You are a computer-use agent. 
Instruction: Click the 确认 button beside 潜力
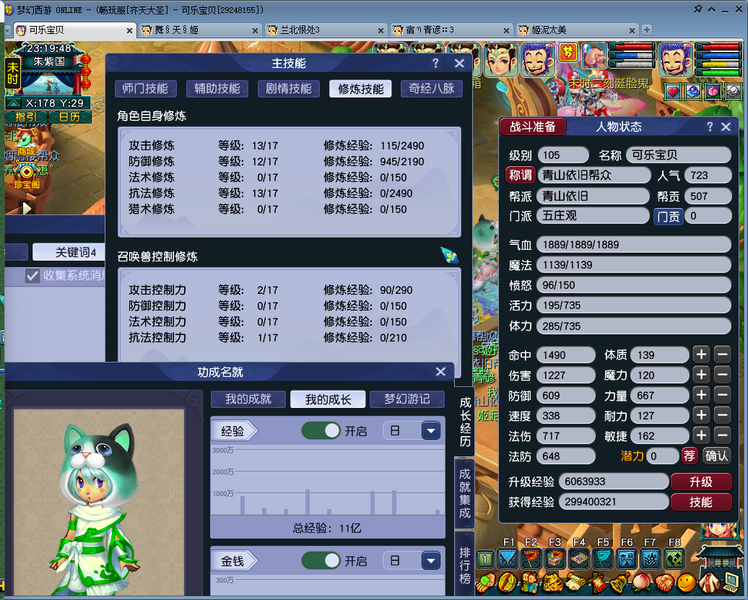[x=717, y=456]
